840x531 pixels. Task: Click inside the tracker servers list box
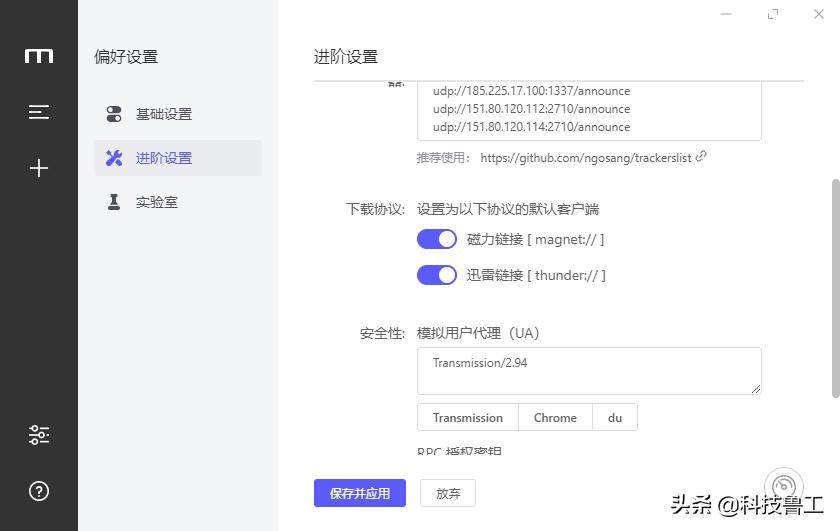coord(589,111)
